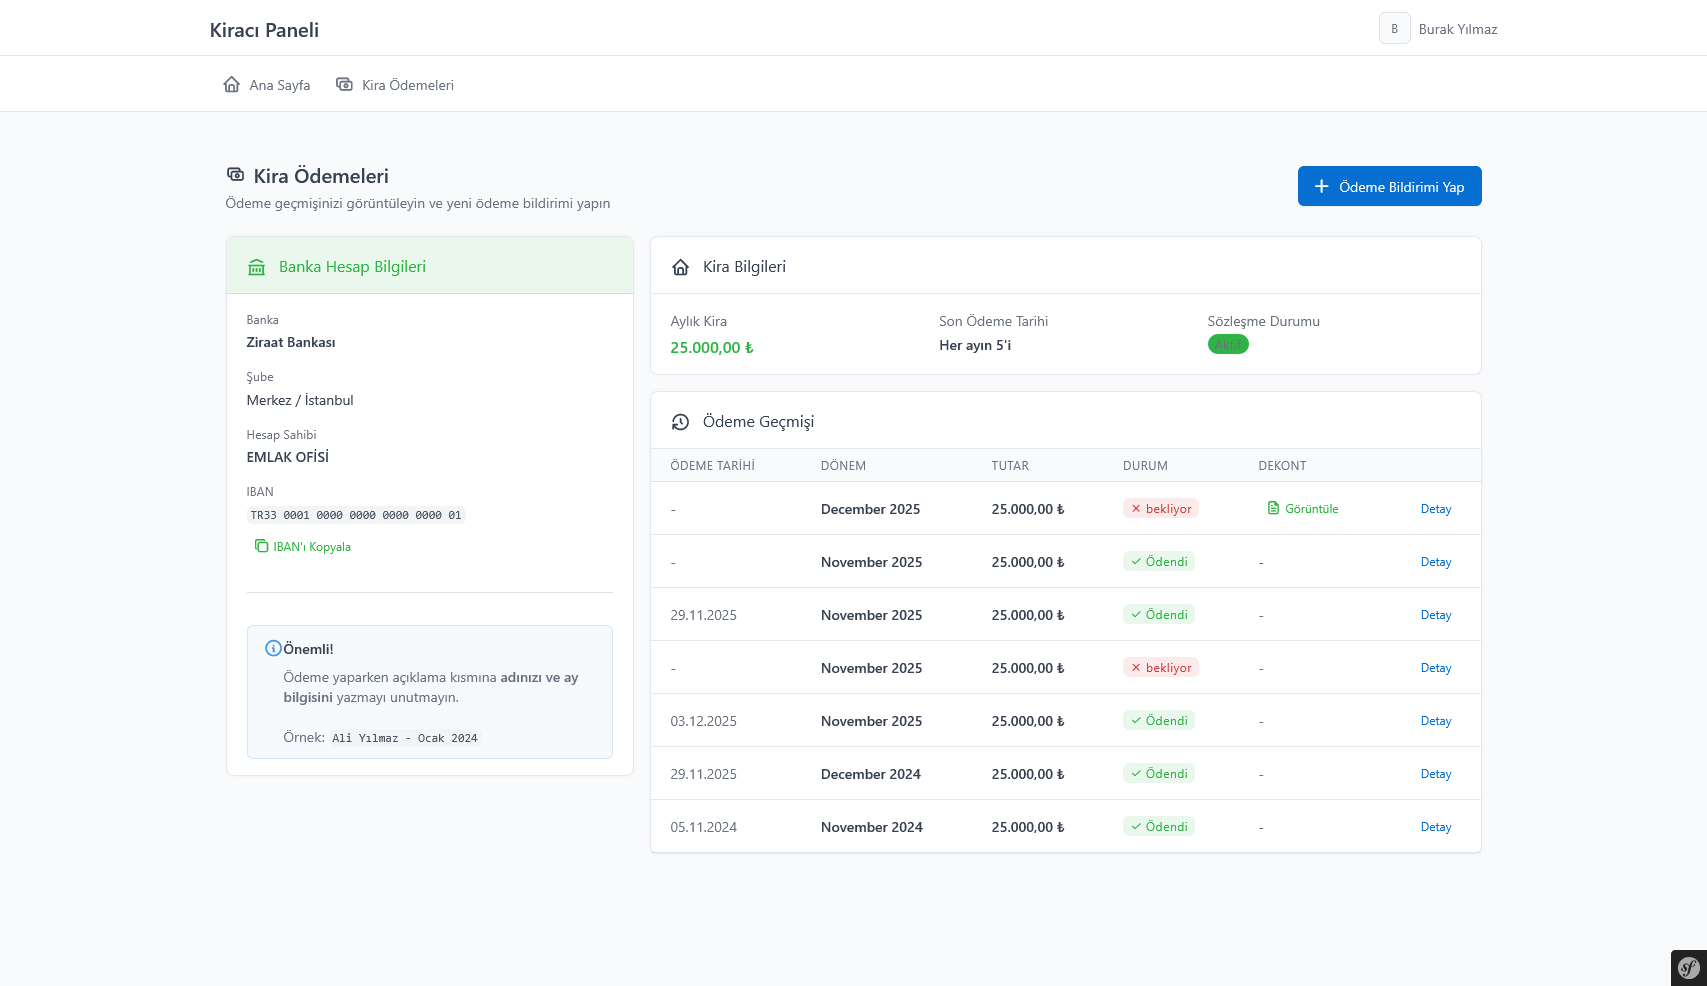Click the blue info icon beside Önemli!

[272, 648]
